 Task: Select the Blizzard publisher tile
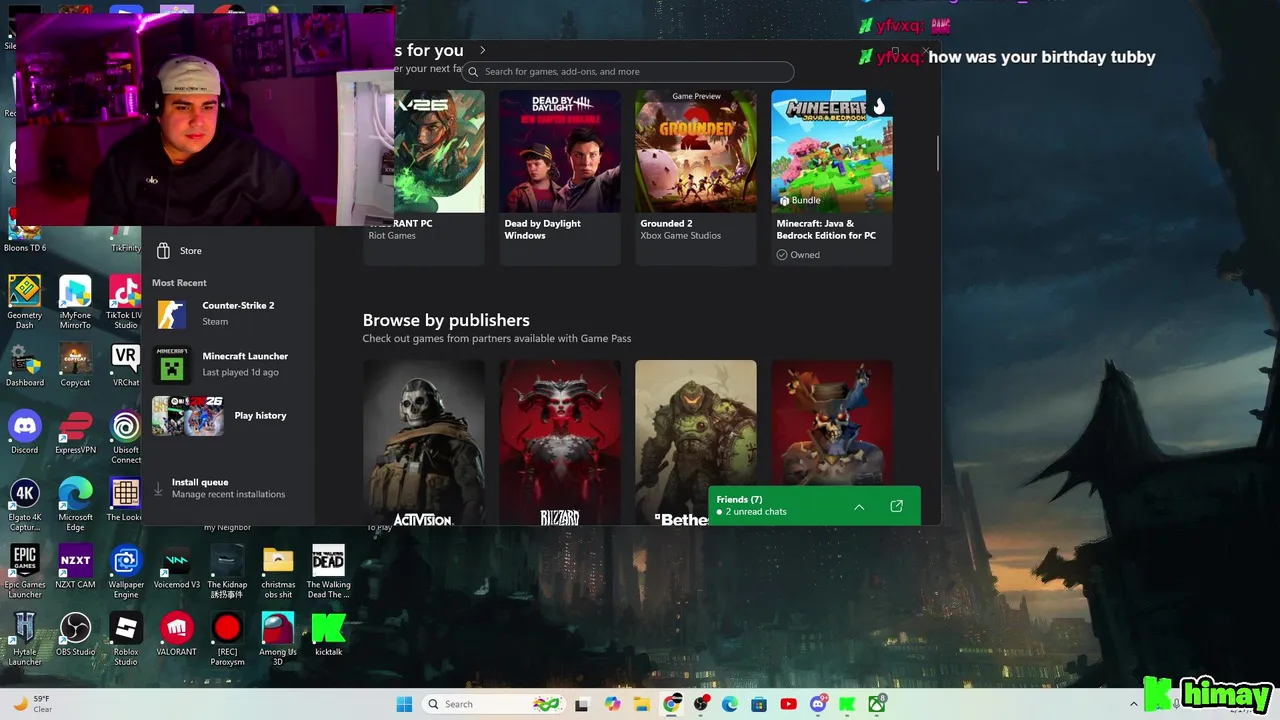[x=560, y=442]
